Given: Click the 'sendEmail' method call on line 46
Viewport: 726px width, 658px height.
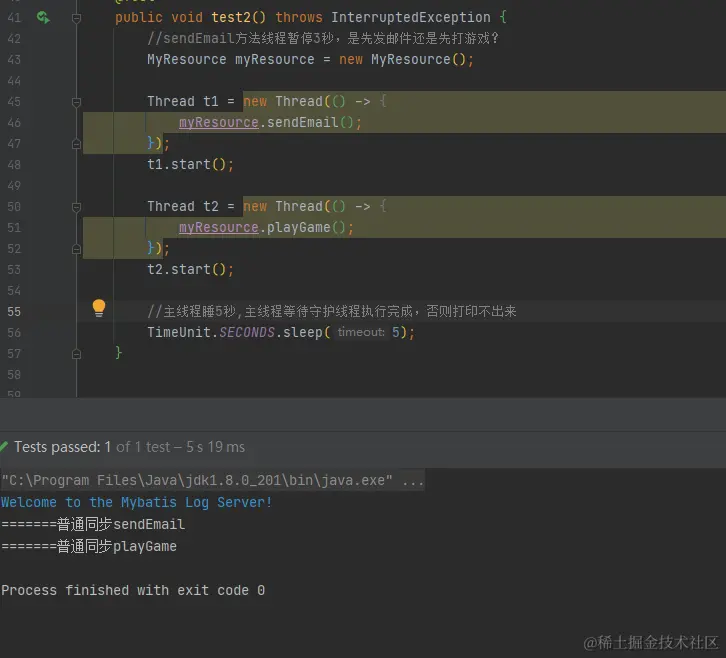Looking at the screenshot, I should (x=302, y=122).
